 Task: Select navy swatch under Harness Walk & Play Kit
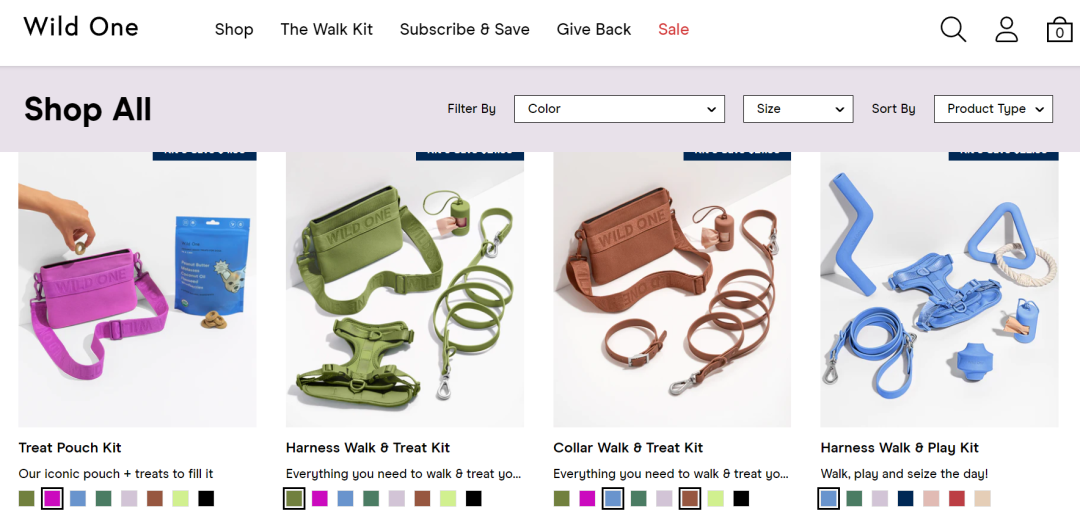pos(906,498)
